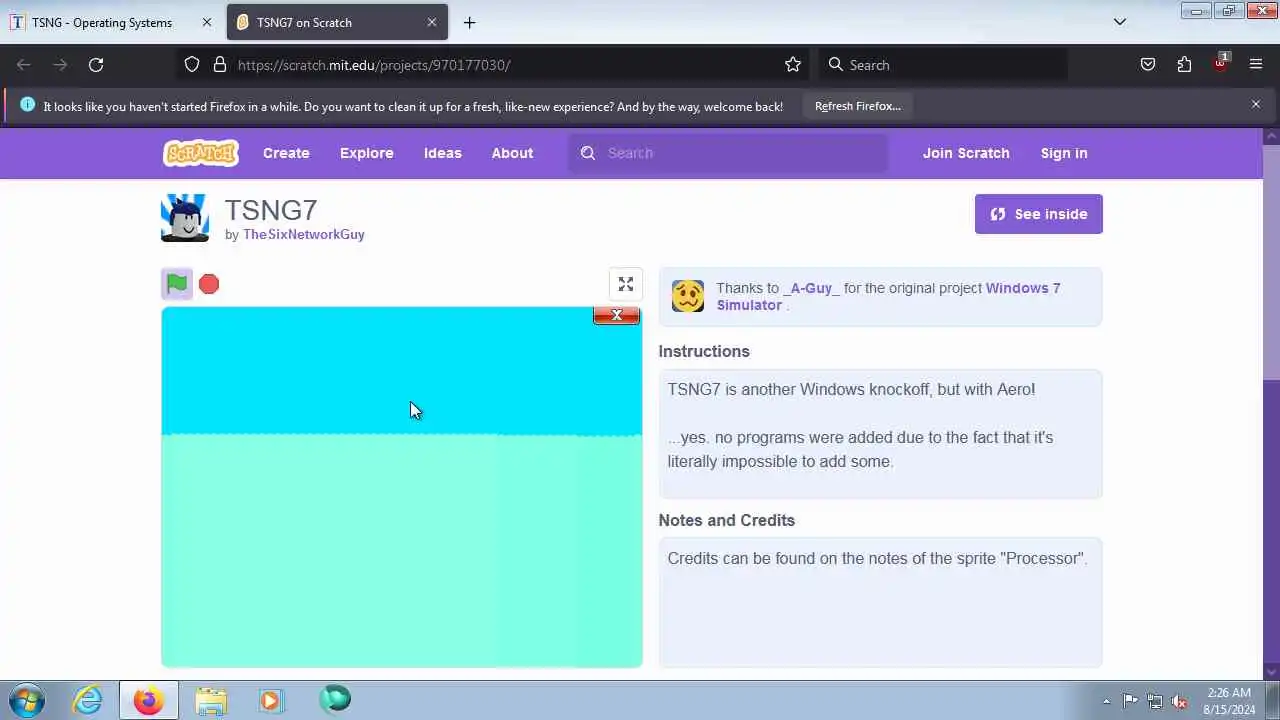This screenshot has height=720, width=1280.
Task: Click the Refresh Firefox button
Action: pyautogui.click(x=858, y=106)
